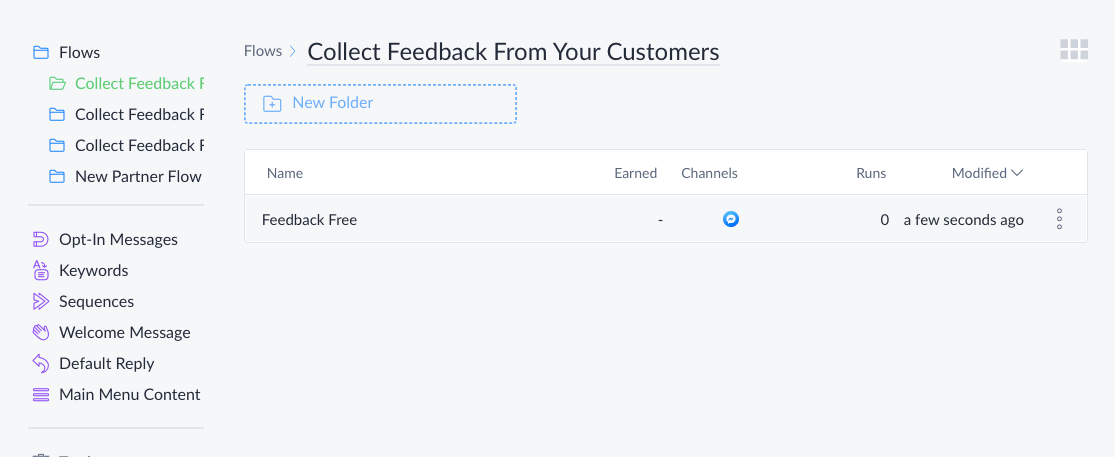Click the Name column header
The height and width of the screenshot is (457, 1115).
click(x=284, y=173)
